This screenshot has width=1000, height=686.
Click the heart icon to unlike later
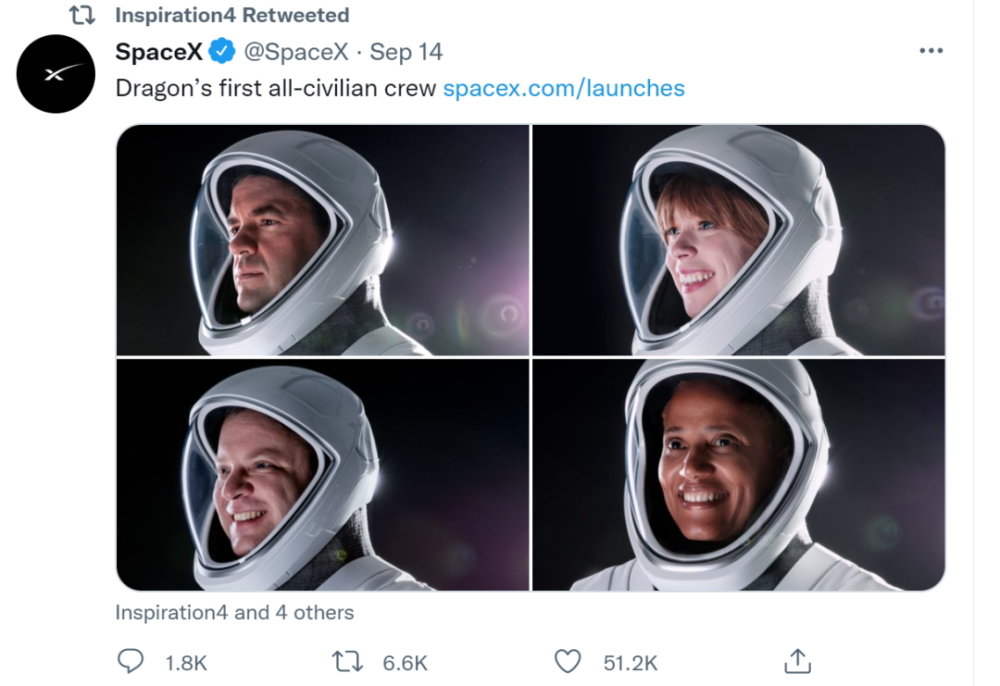568,660
